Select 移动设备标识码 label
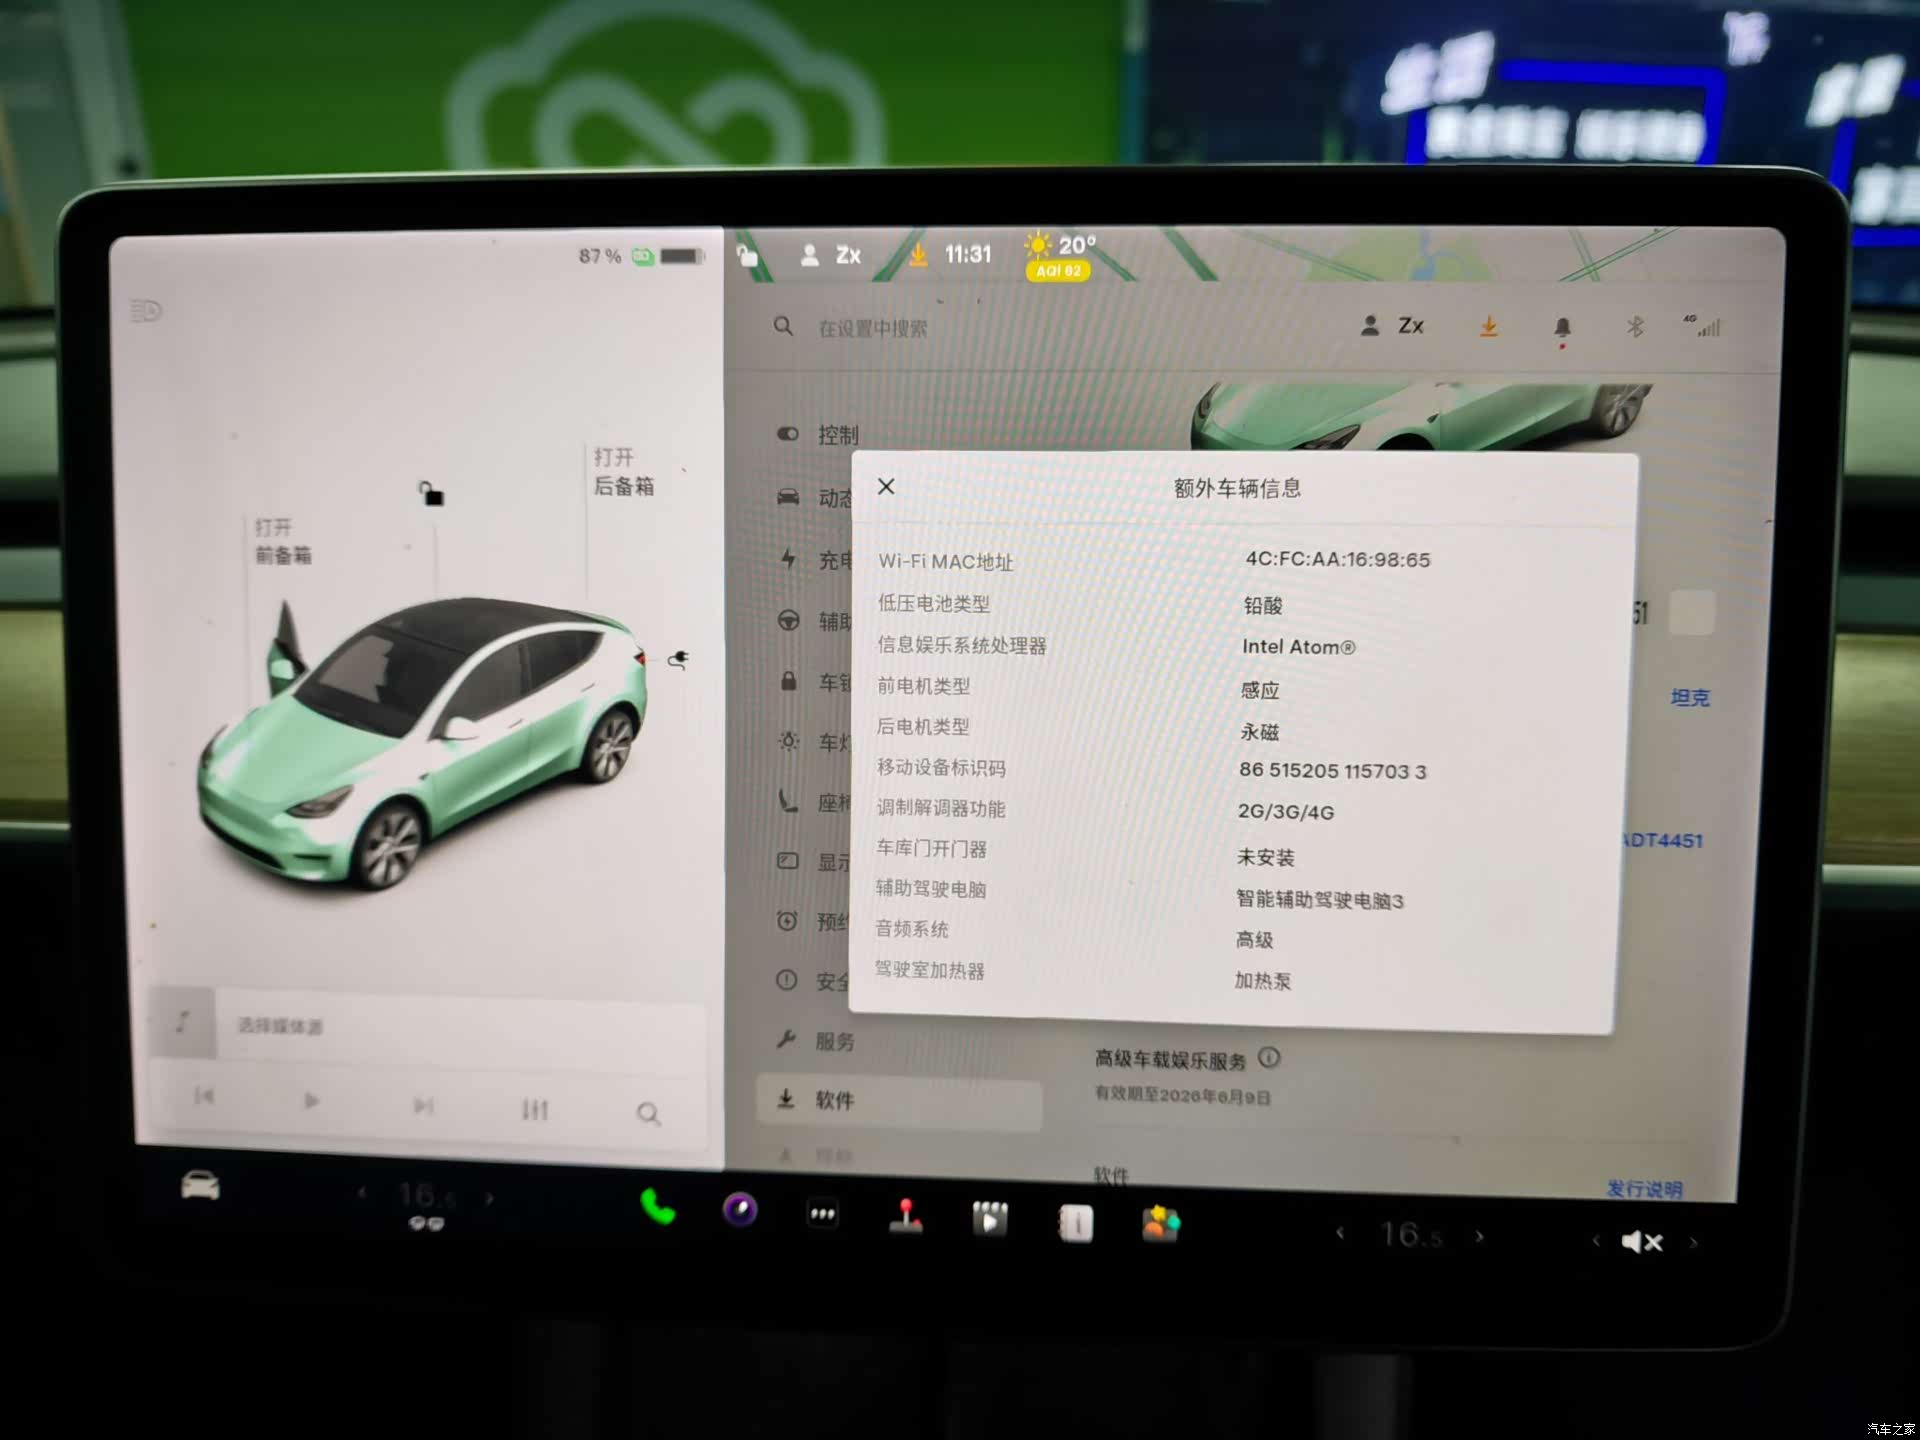The image size is (1920, 1440). tap(941, 768)
